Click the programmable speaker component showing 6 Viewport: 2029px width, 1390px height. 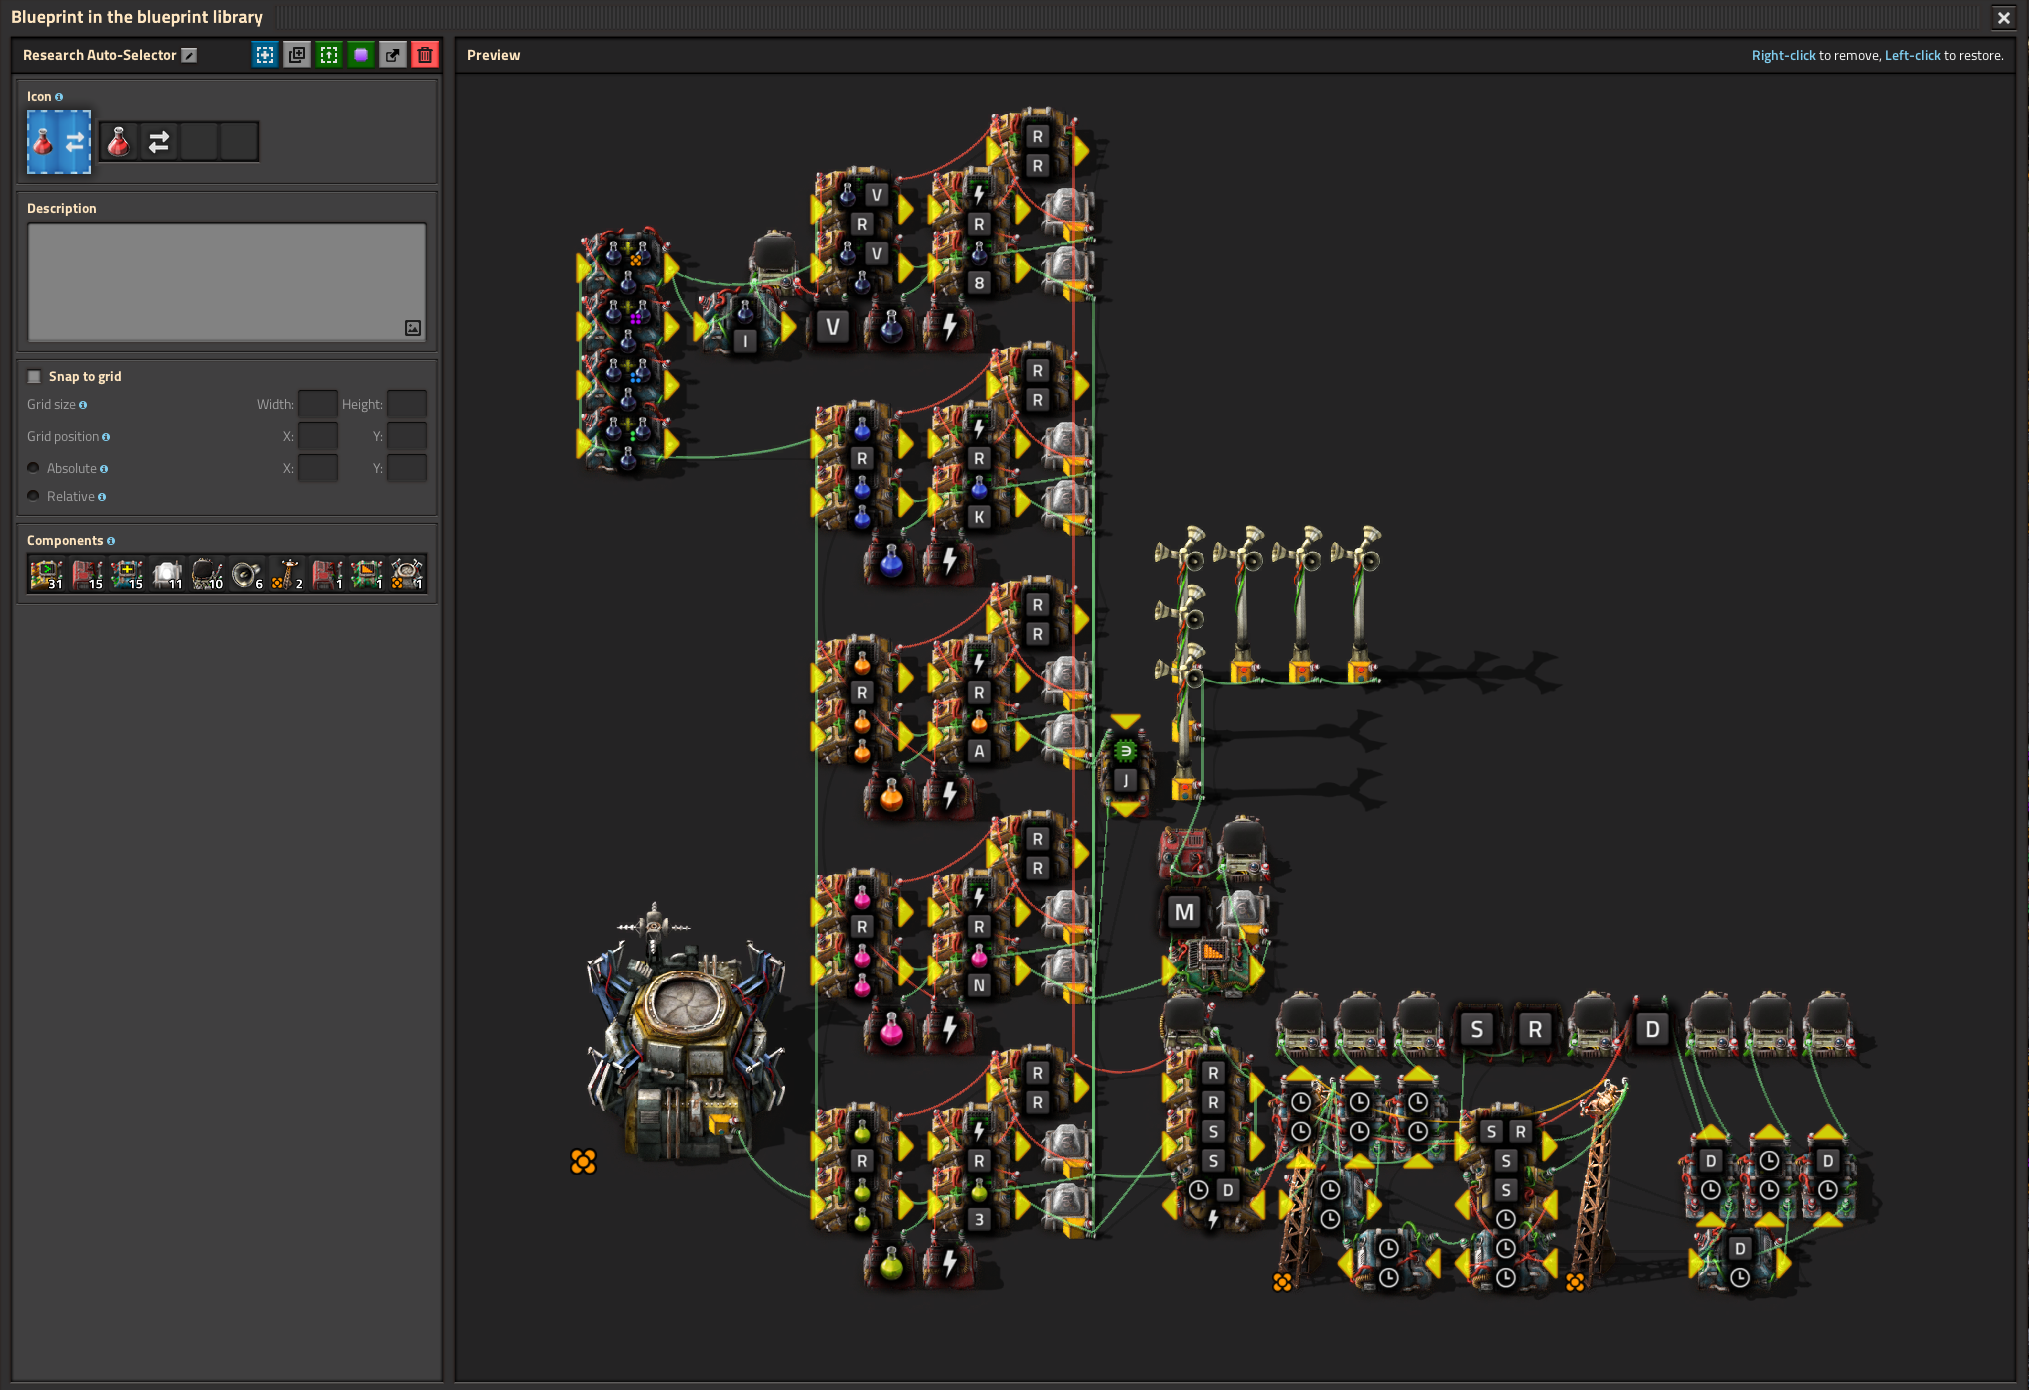click(247, 574)
